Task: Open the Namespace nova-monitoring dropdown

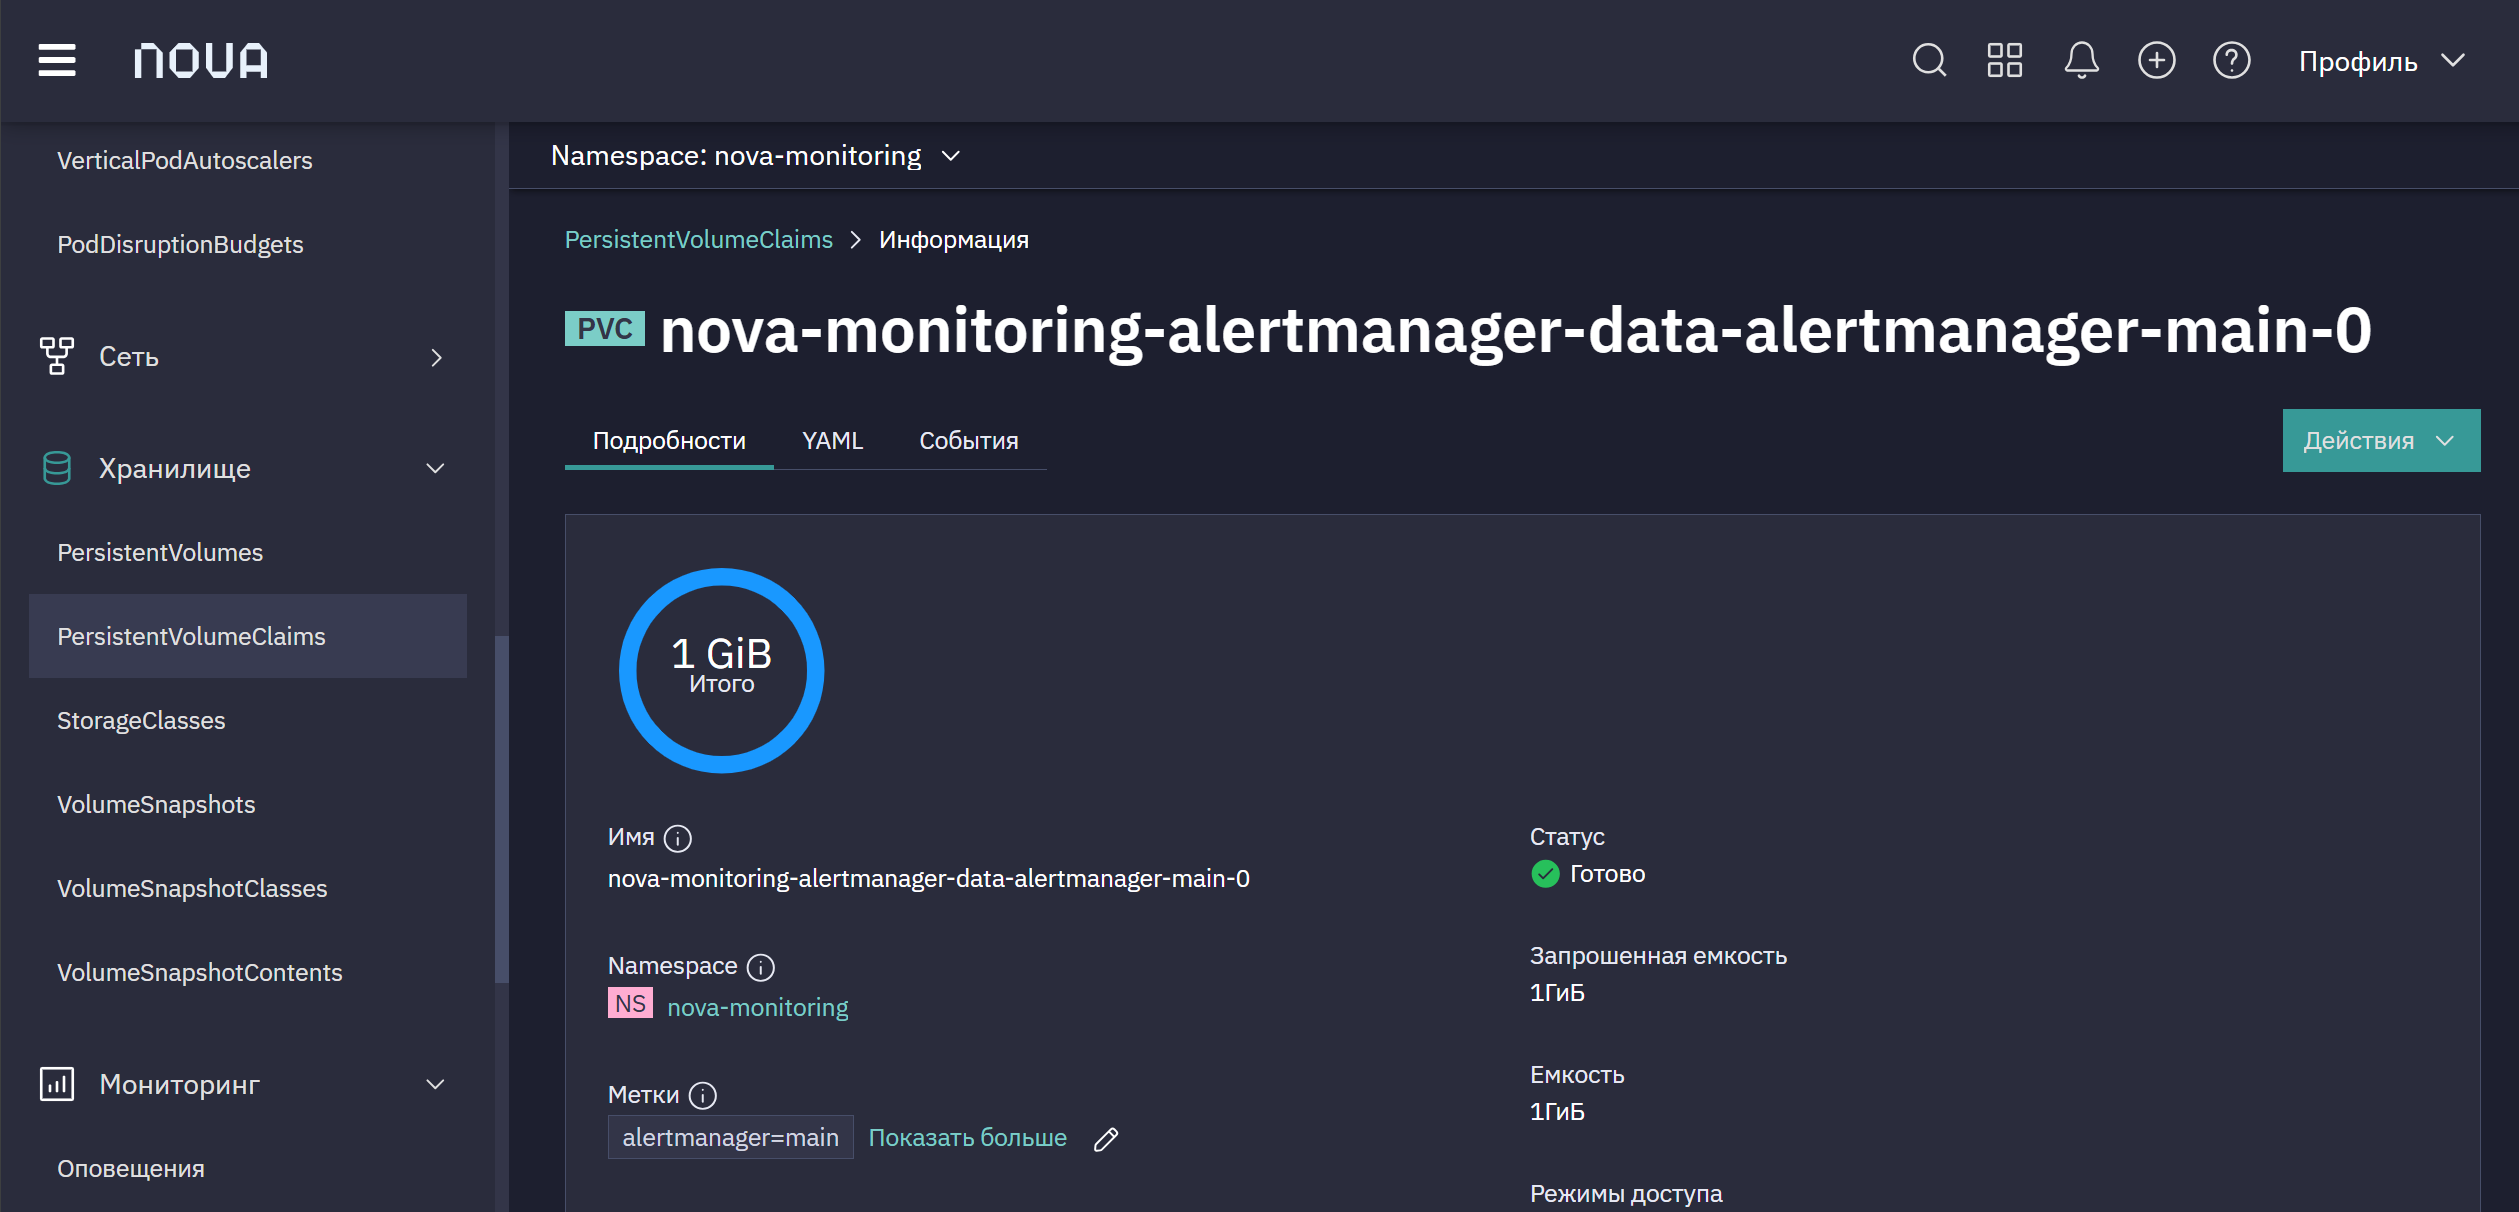Action: coord(756,156)
